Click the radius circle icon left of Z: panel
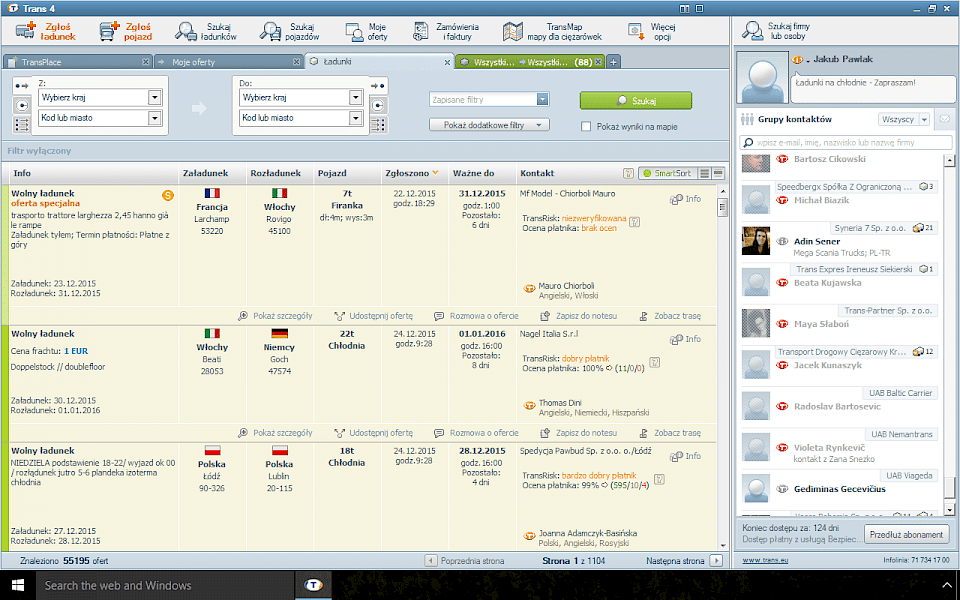This screenshot has width=960, height=600. pos(21,105)
